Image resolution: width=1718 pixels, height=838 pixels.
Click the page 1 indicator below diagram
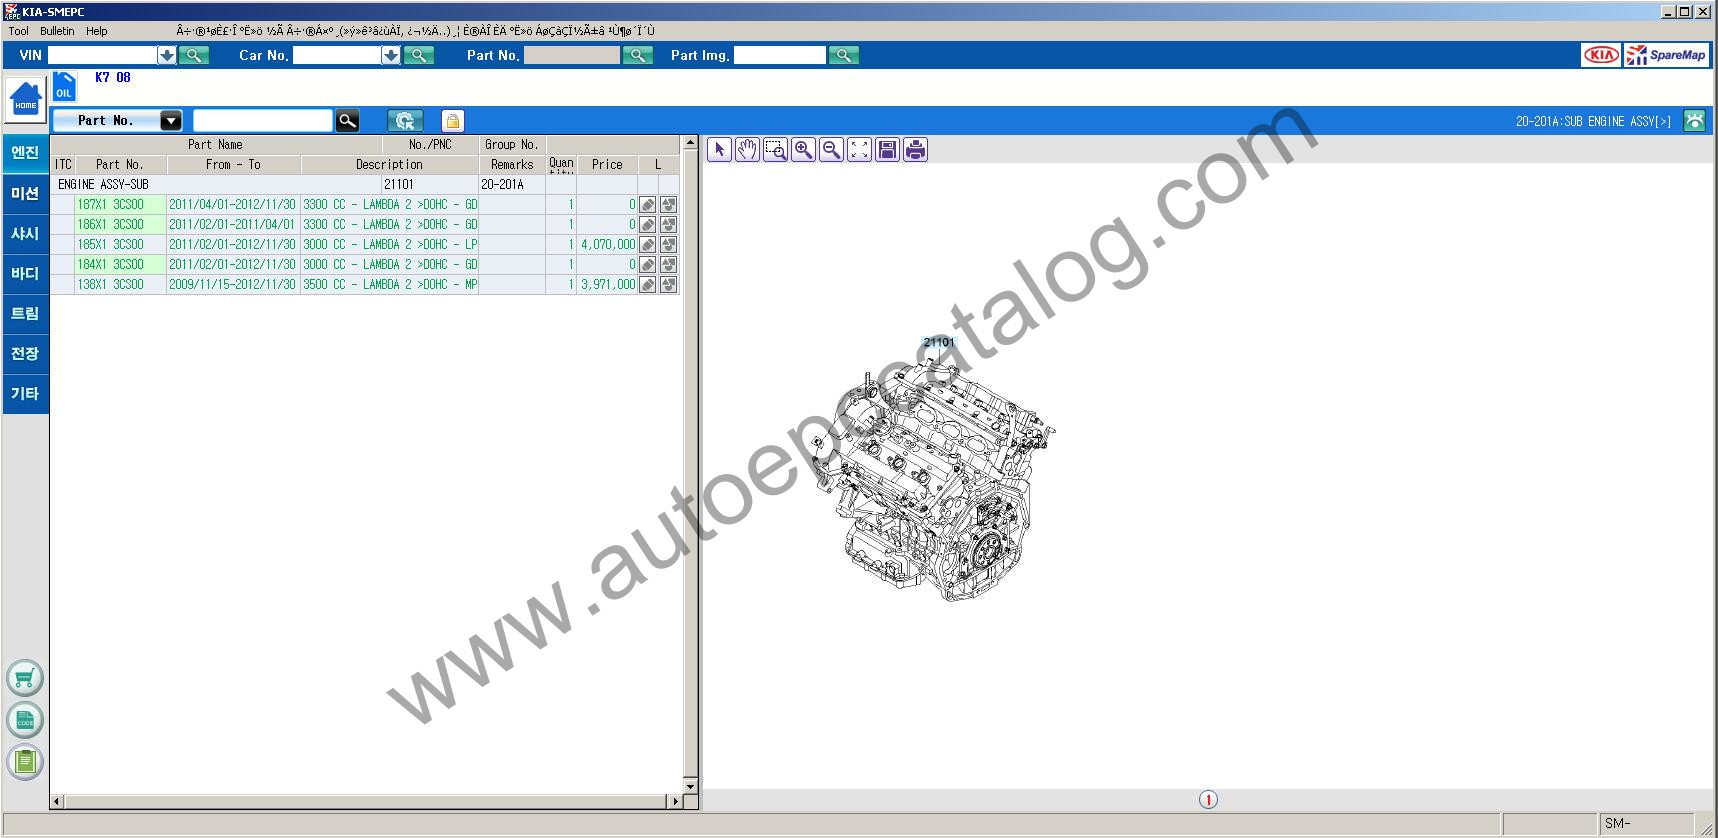(x=1208, y=800)
